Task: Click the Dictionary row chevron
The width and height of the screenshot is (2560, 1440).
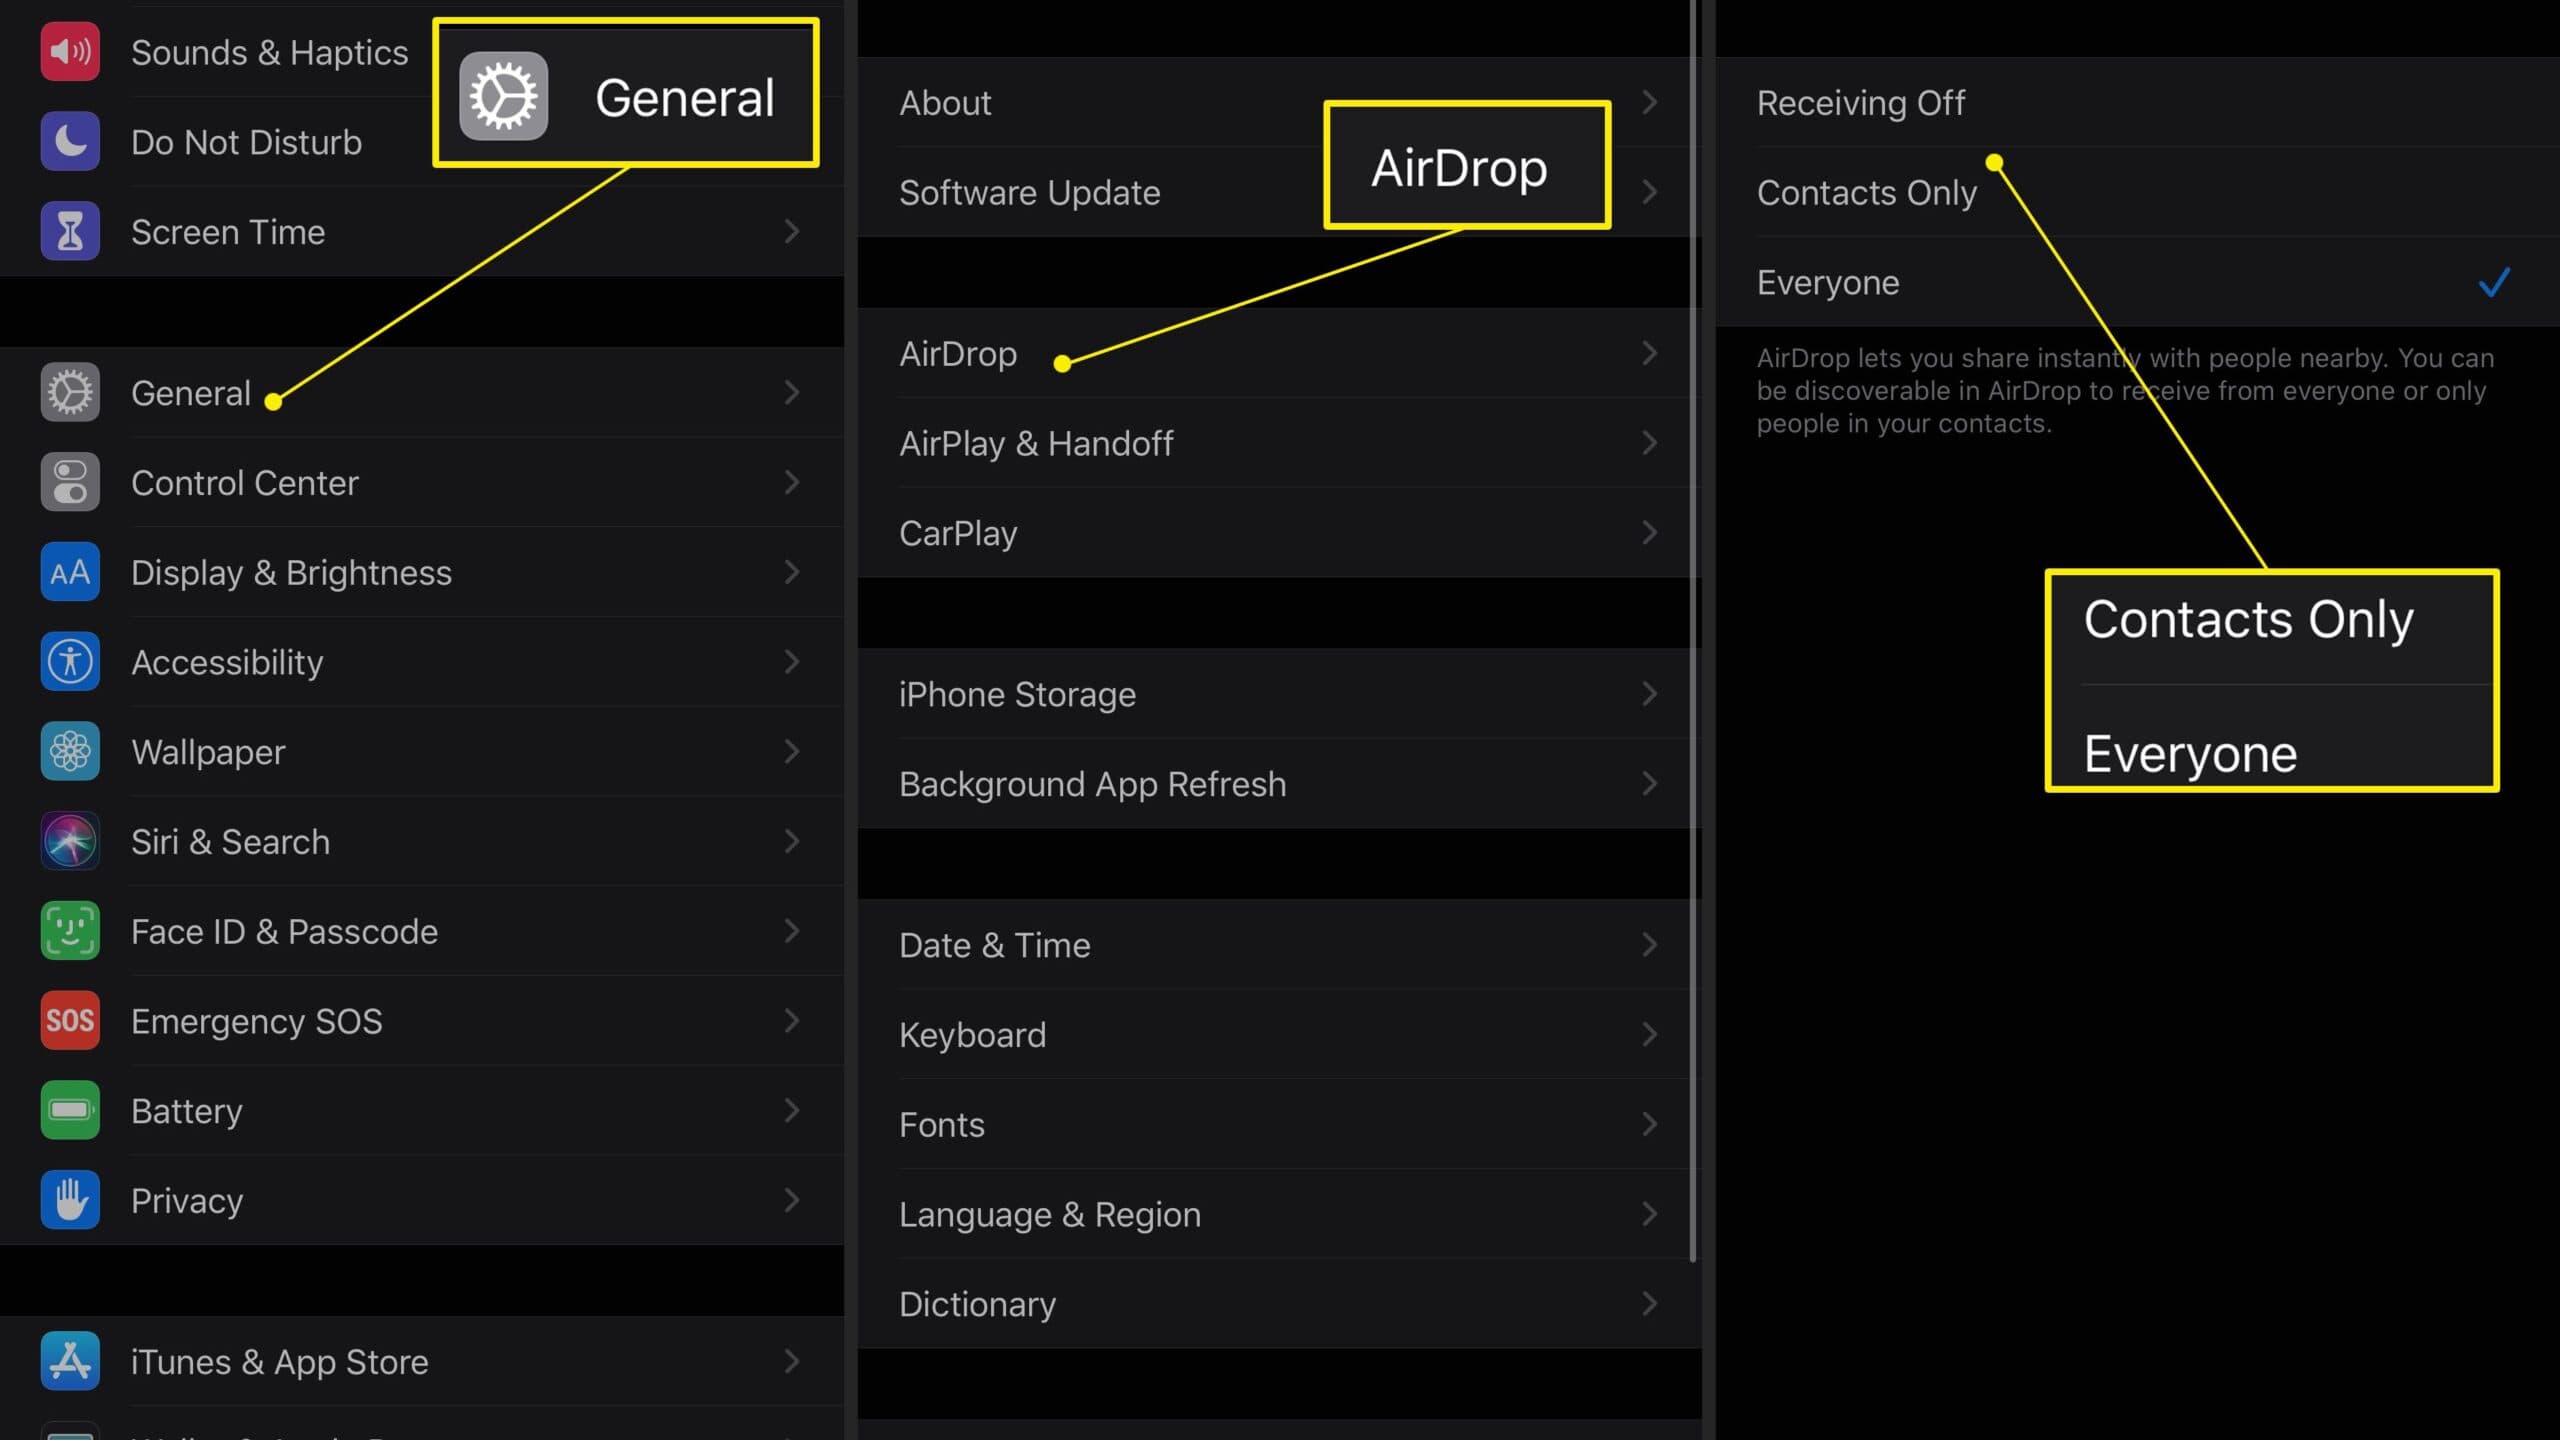Action: [x=1650, y=1304]
